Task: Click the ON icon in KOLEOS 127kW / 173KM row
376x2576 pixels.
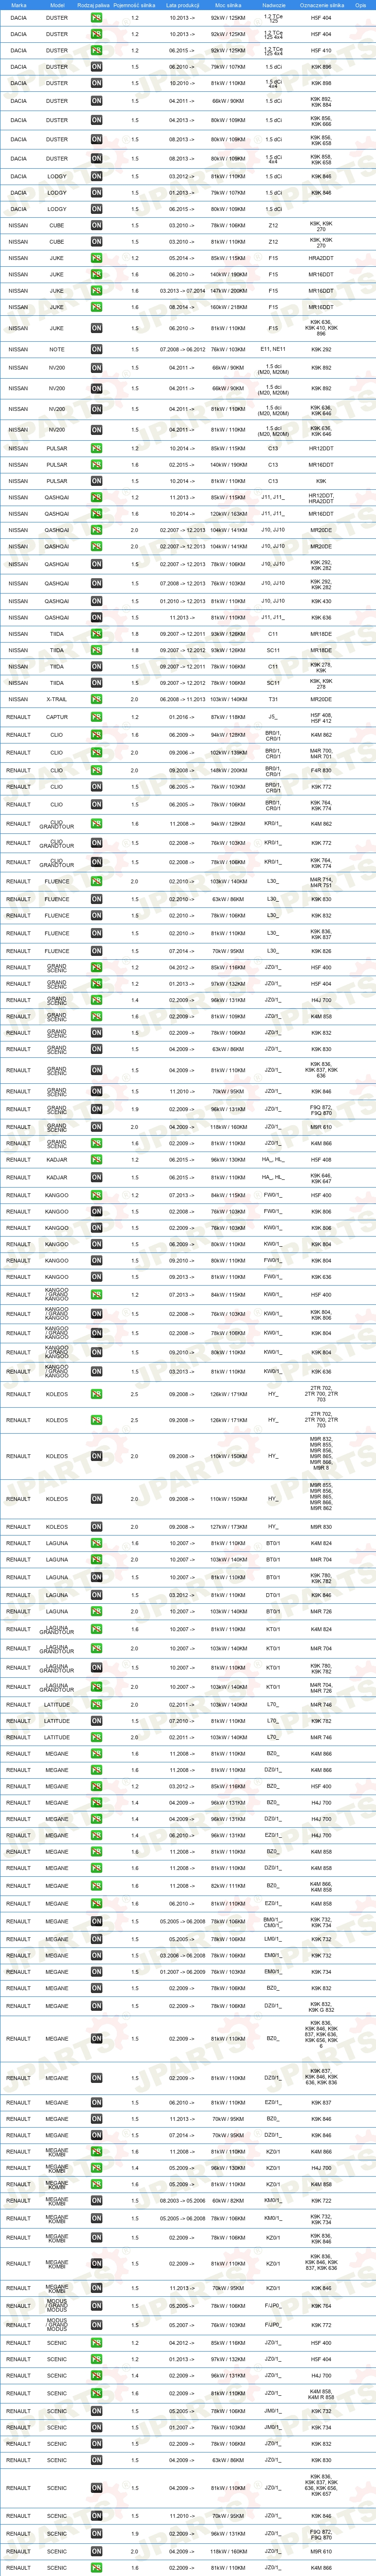Action: coord(96,1527)
